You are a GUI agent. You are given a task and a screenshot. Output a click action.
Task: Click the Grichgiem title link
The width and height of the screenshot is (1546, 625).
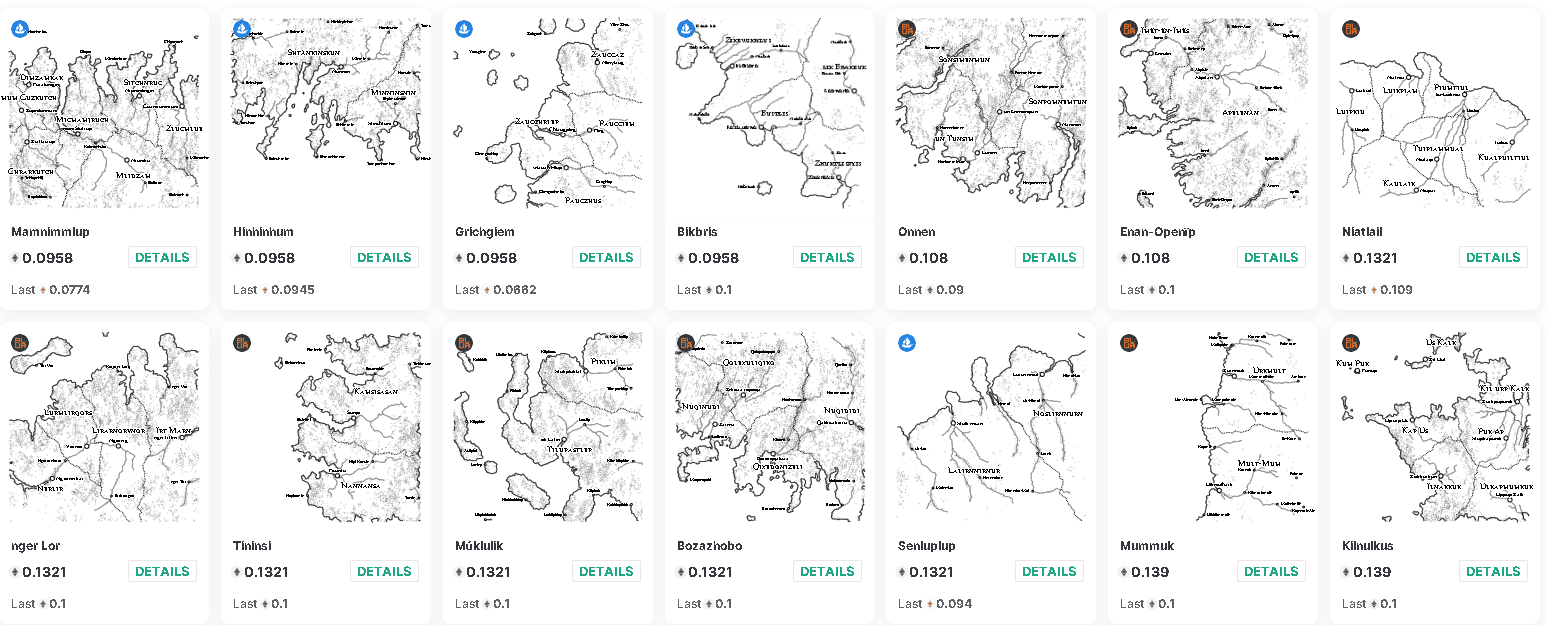(485, 232)
